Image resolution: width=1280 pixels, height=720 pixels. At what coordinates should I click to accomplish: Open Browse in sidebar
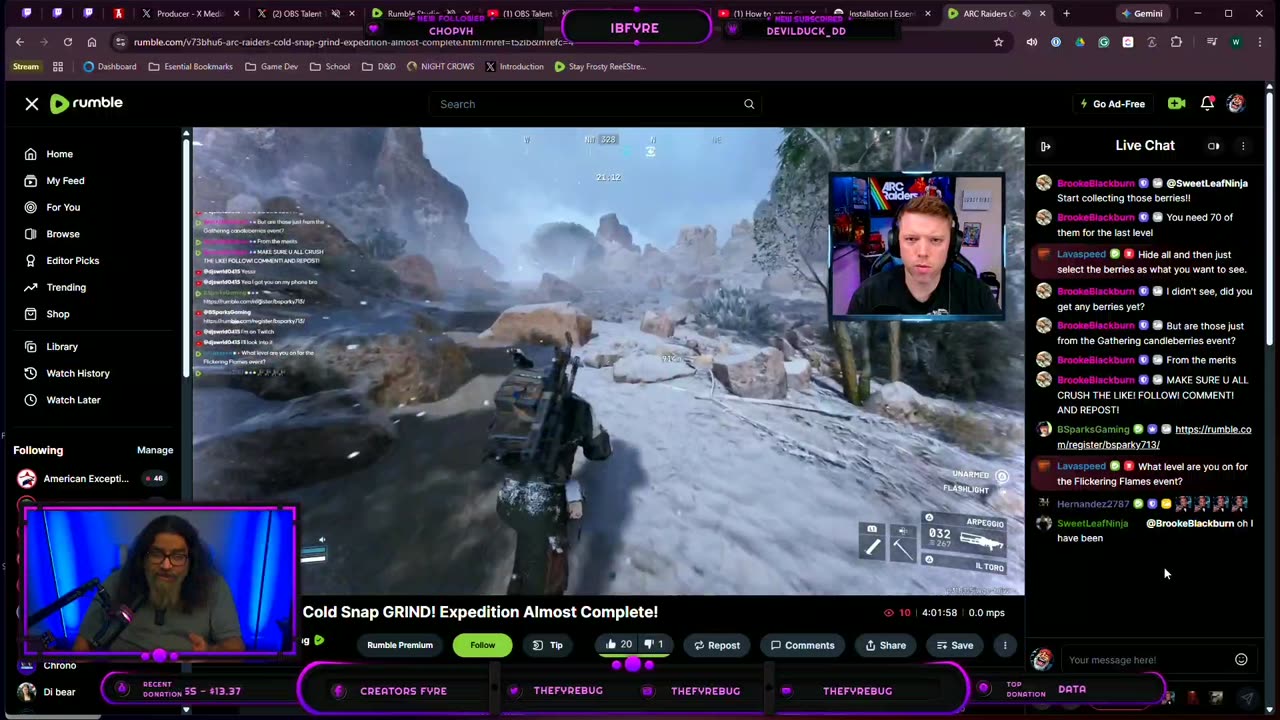pyautogui.click(x=63, y=234)
